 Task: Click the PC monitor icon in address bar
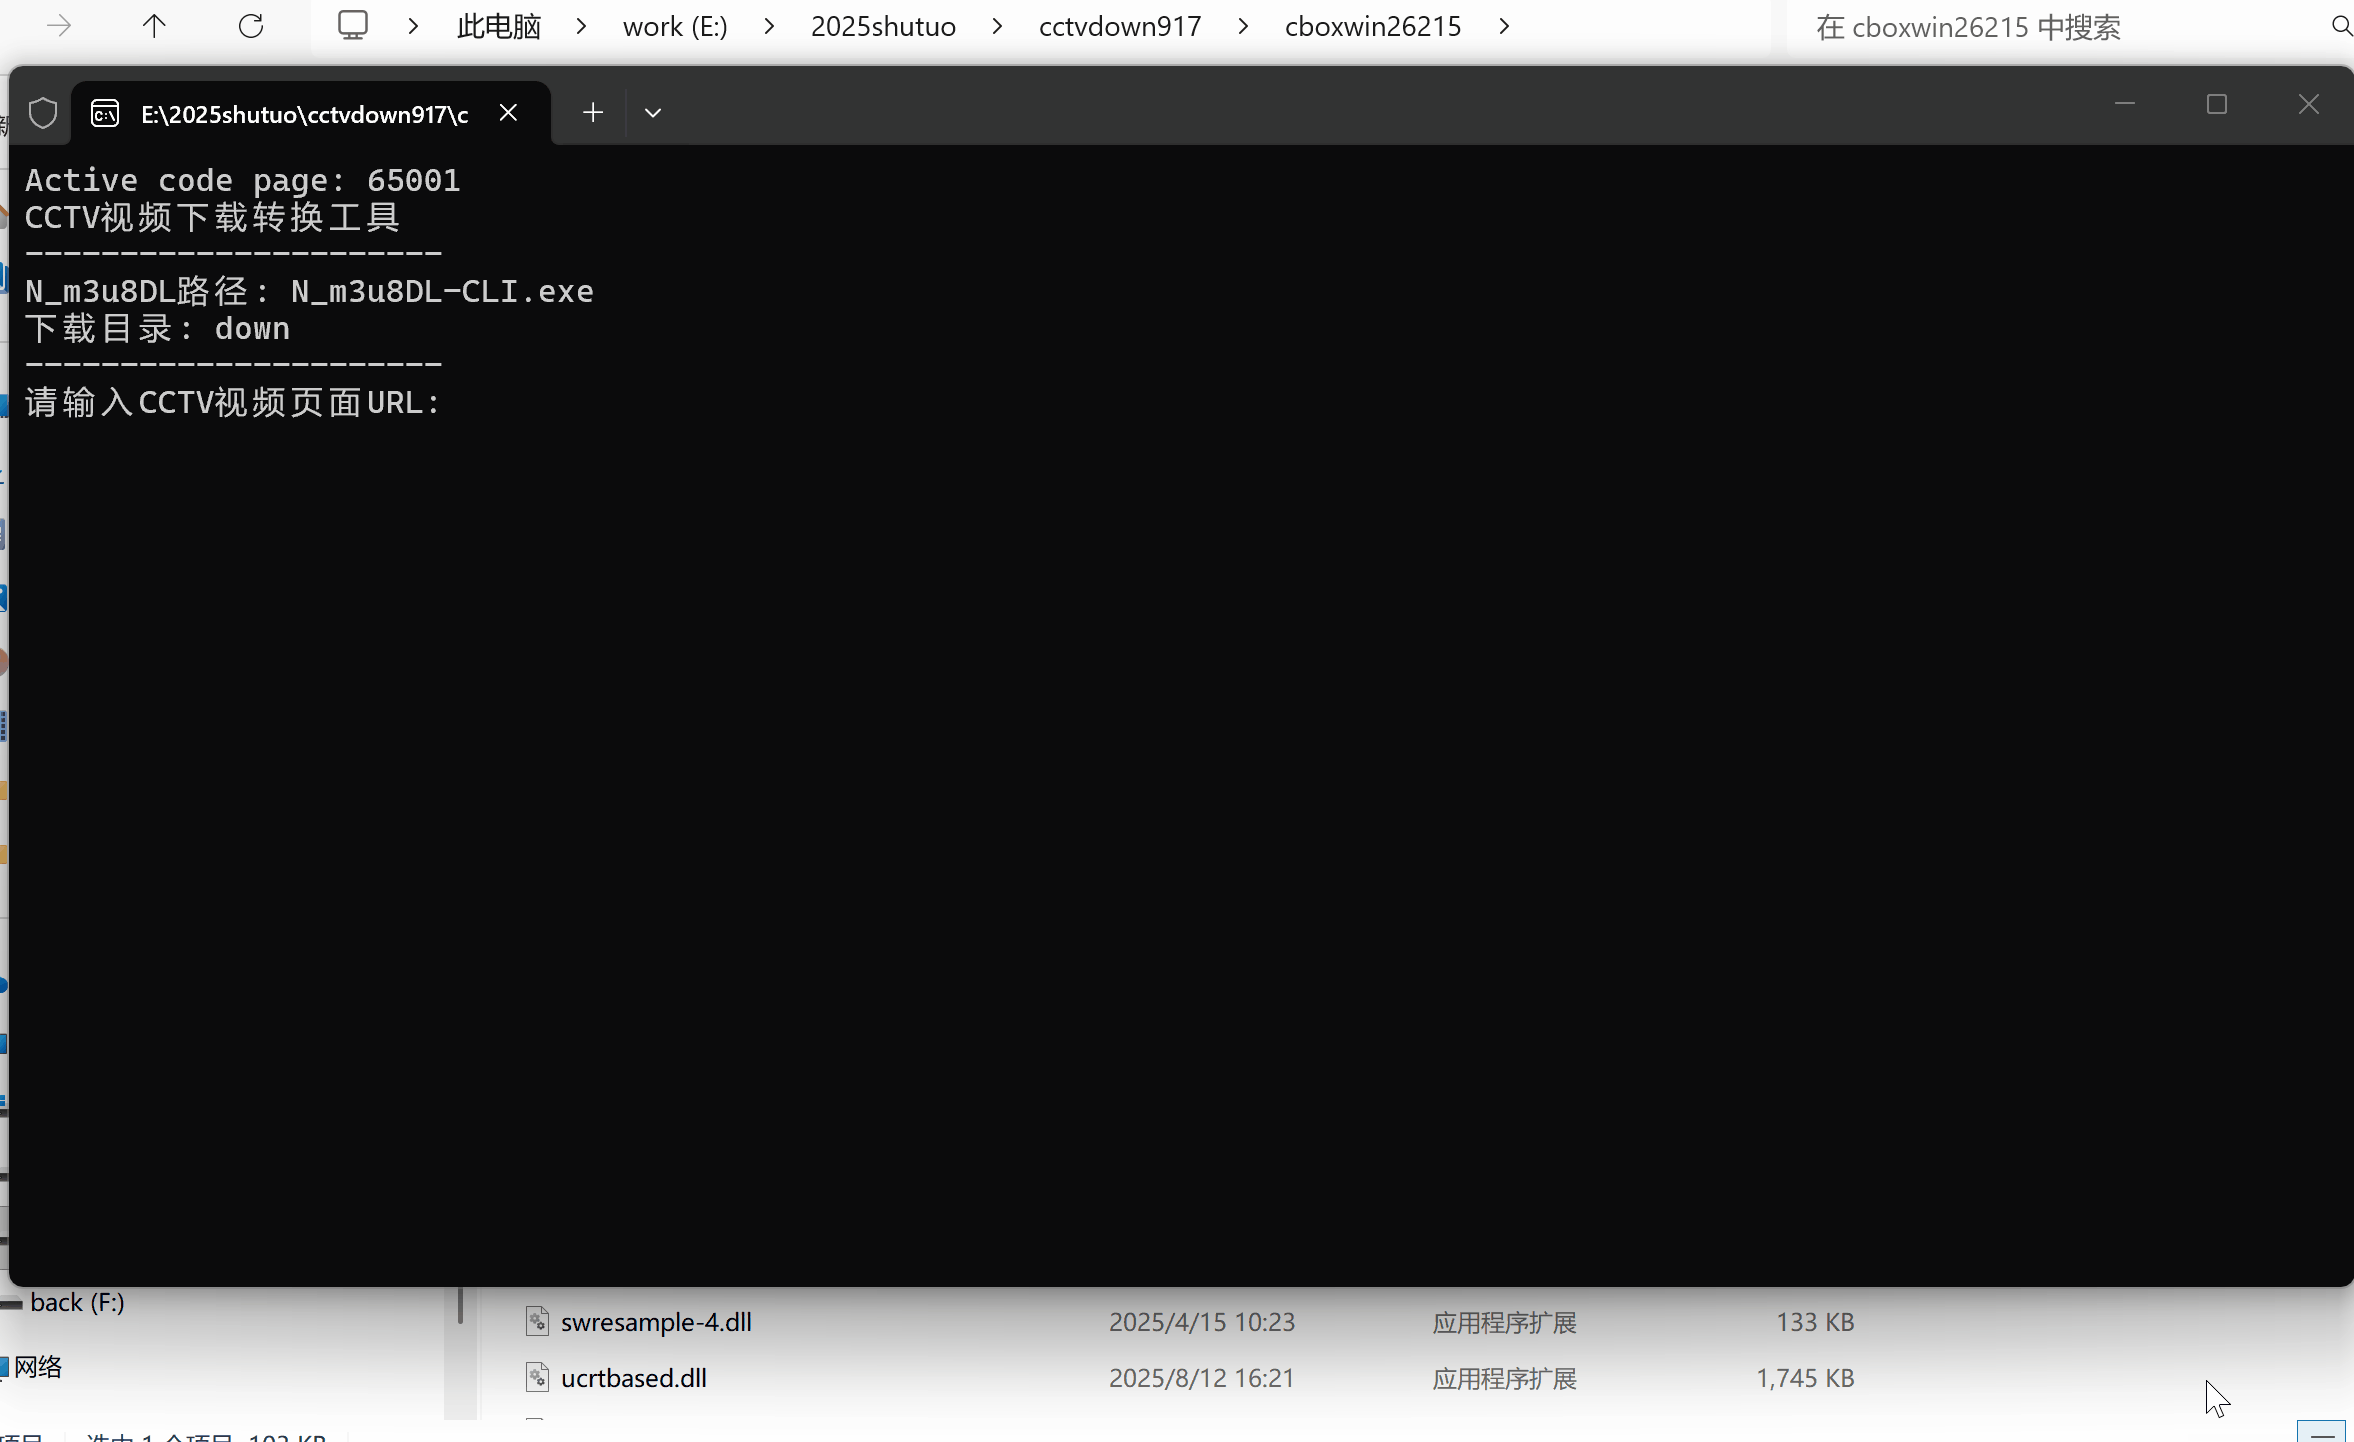[x=352, y=26]
